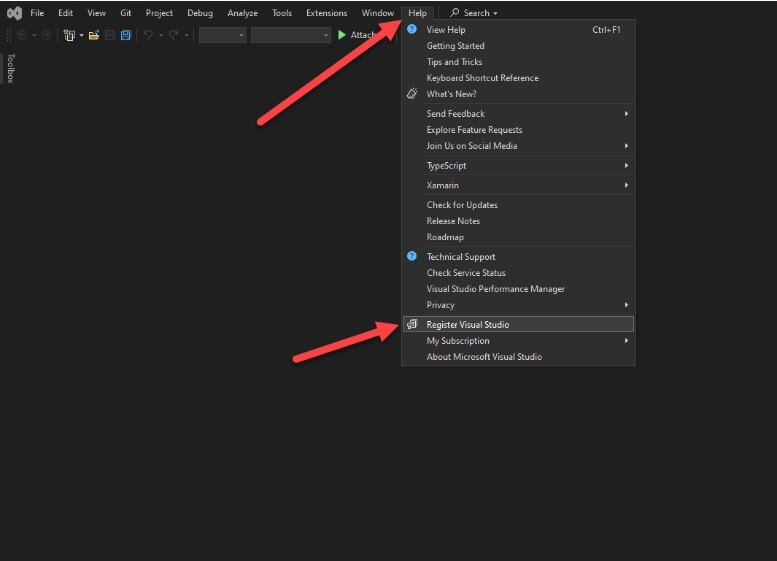
Task: Open the Search box dropdown
Action: pyautogui.click(x=473, y=13)
